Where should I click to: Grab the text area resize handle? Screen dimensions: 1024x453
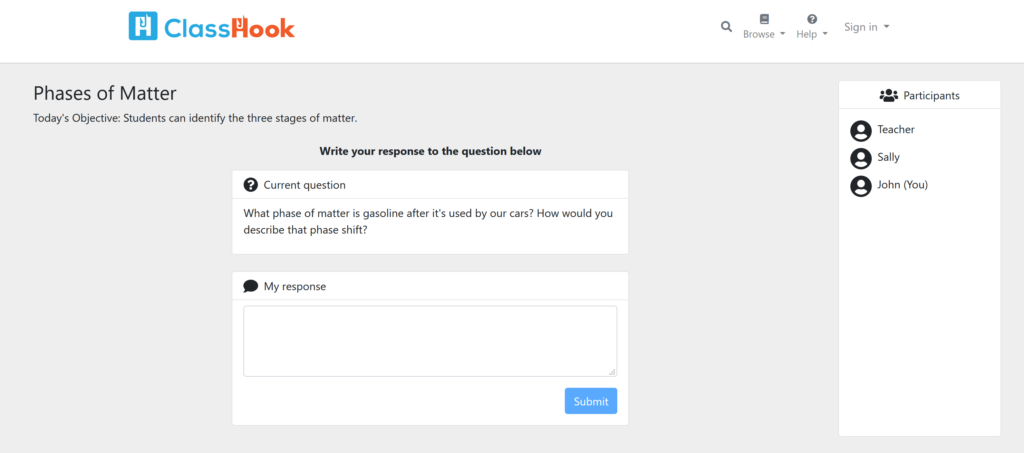click(612, 371)
